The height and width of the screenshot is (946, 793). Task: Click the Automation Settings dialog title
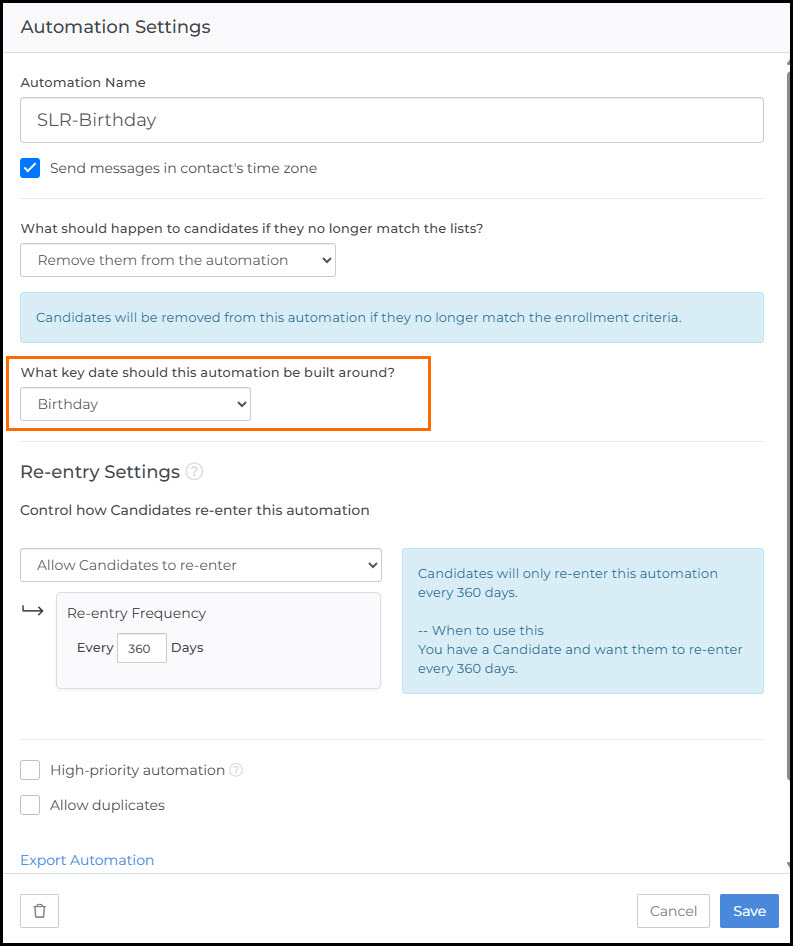[115, 27]
